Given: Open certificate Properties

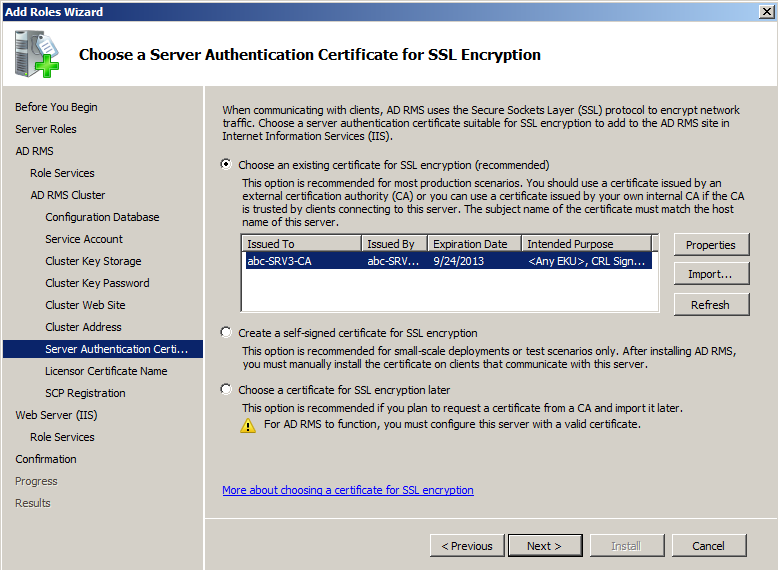Looking at the screenshot, I should (x=711, y=245).
